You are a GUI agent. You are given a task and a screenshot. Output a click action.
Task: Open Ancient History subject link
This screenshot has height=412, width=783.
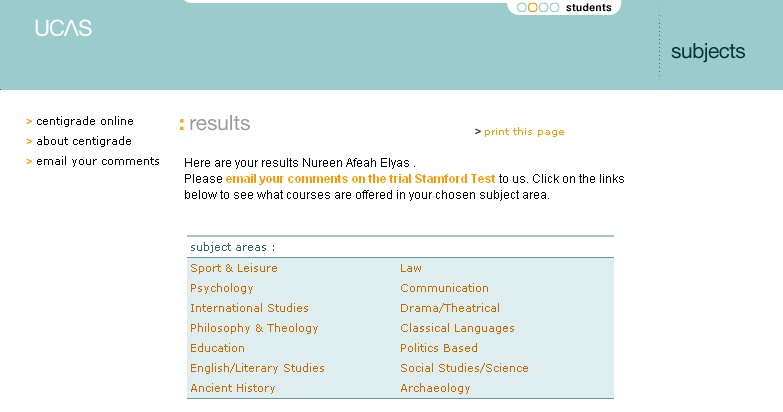point(232,388)
